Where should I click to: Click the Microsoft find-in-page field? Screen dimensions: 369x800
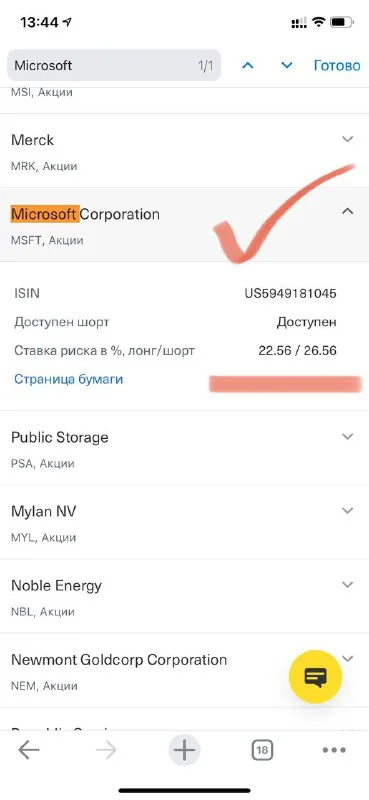pos(114,65)
